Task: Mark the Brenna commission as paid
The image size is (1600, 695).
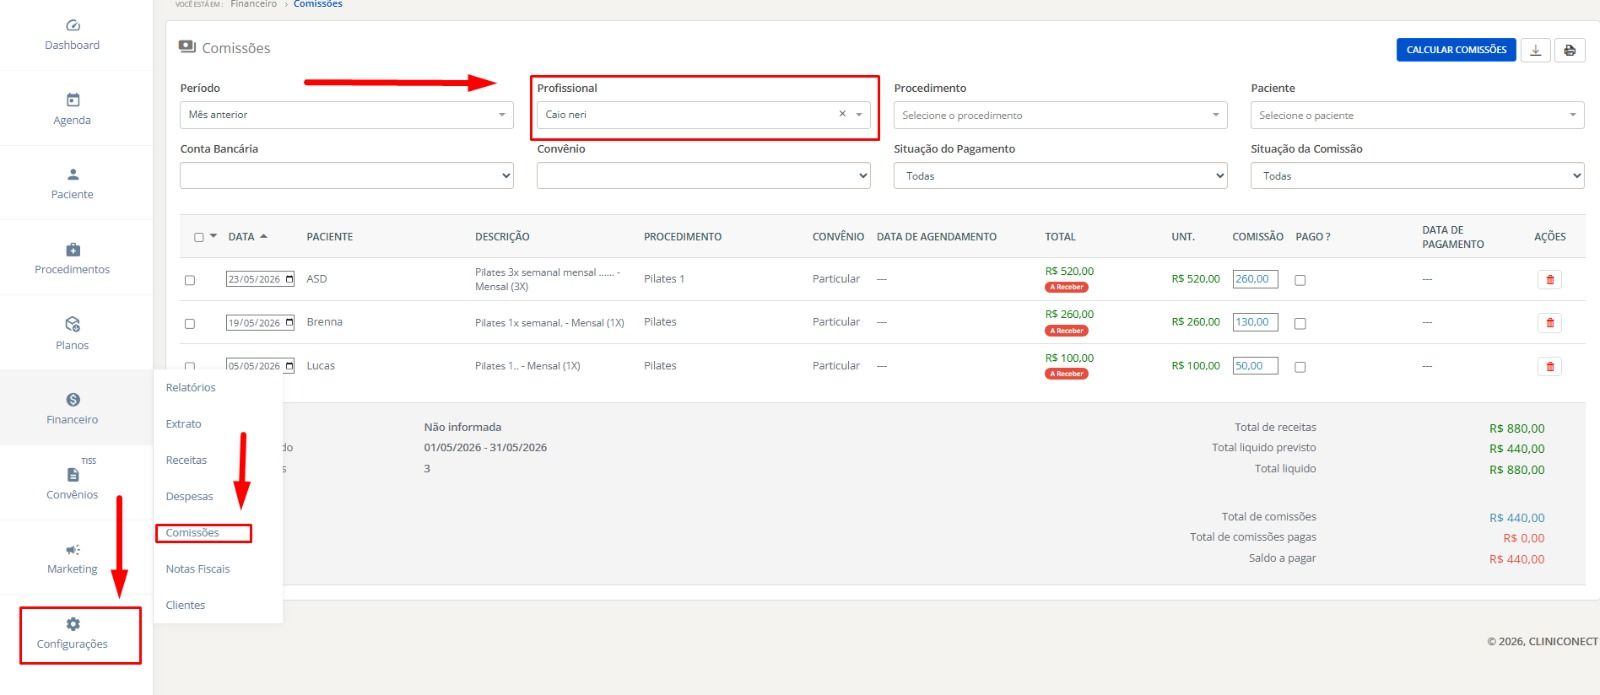Action: coord(1300,324)
